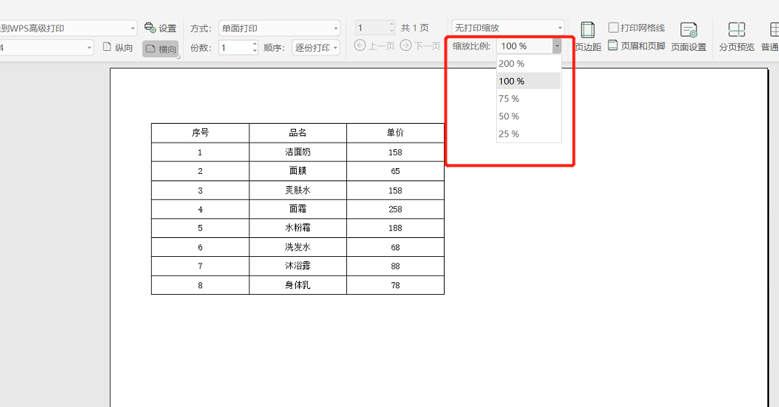Go to 上一页 previous page
This screenshot has height=407, width=779.
click(374, 46)
